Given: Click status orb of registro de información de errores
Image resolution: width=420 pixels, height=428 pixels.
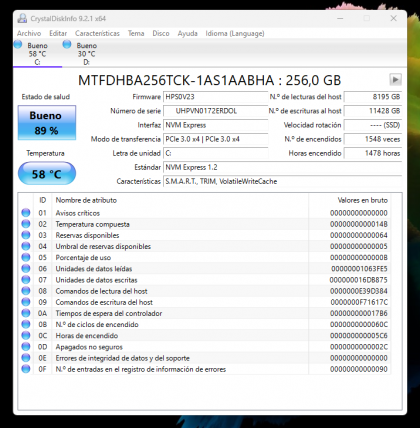Looking at the screenshot, I should [x=26, y=369].
